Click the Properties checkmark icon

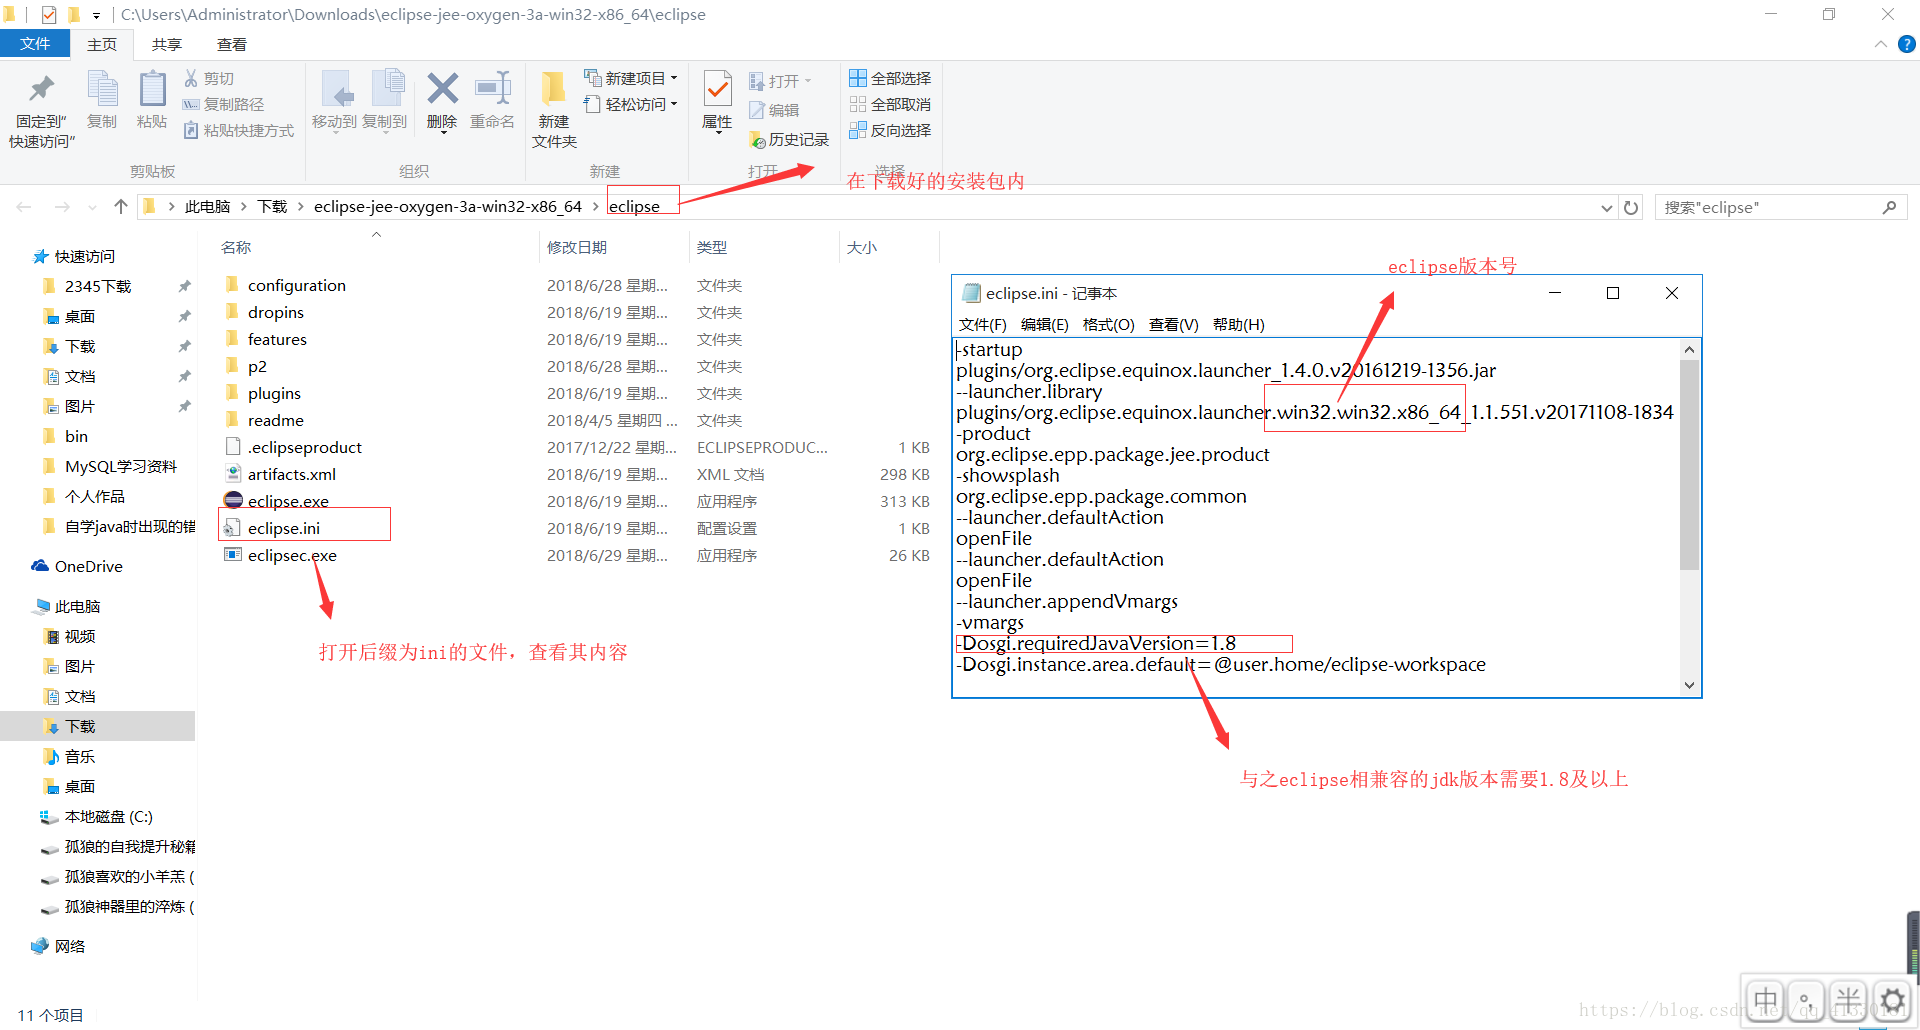pos(717,89)
